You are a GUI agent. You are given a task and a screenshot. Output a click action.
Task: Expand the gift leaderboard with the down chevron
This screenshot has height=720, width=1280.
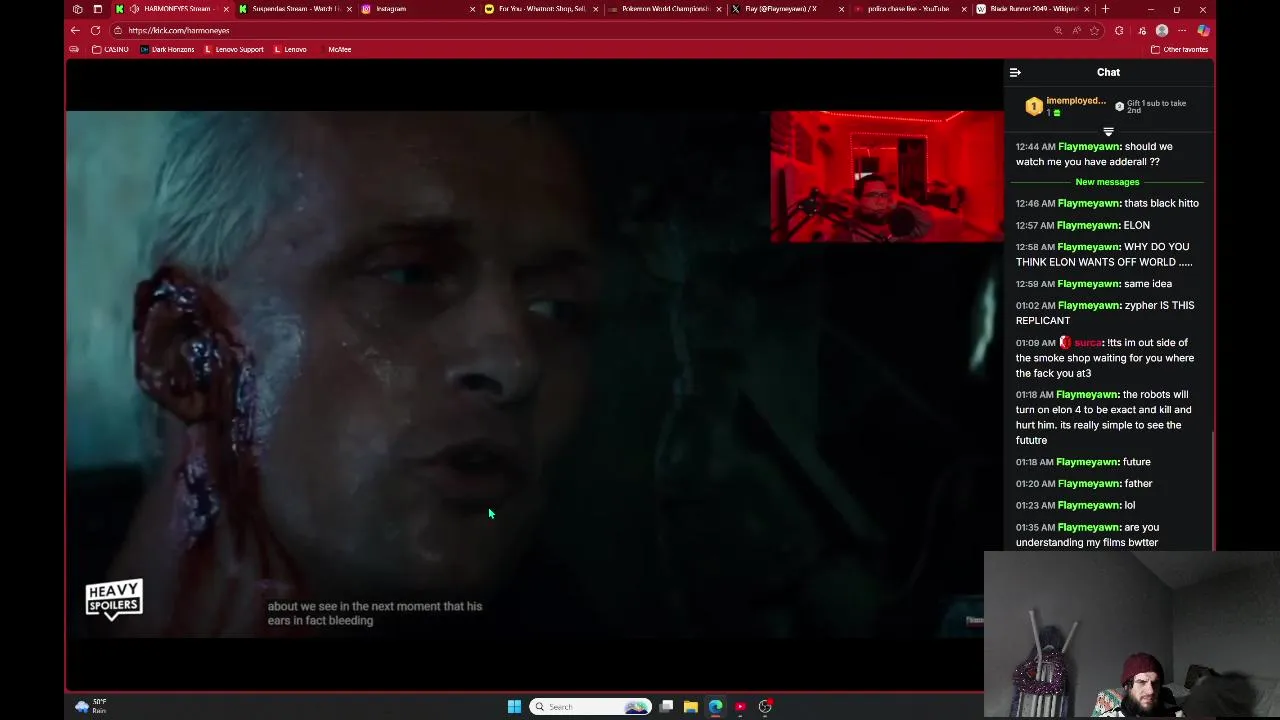[x=1108, y=132]
